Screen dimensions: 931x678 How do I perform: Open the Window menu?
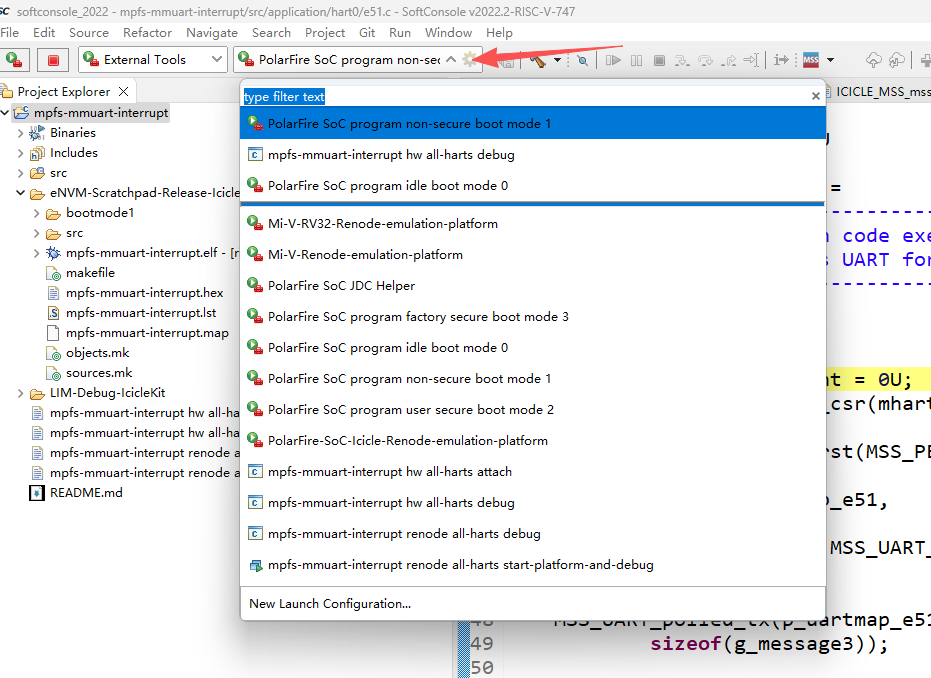pos(448,33)
